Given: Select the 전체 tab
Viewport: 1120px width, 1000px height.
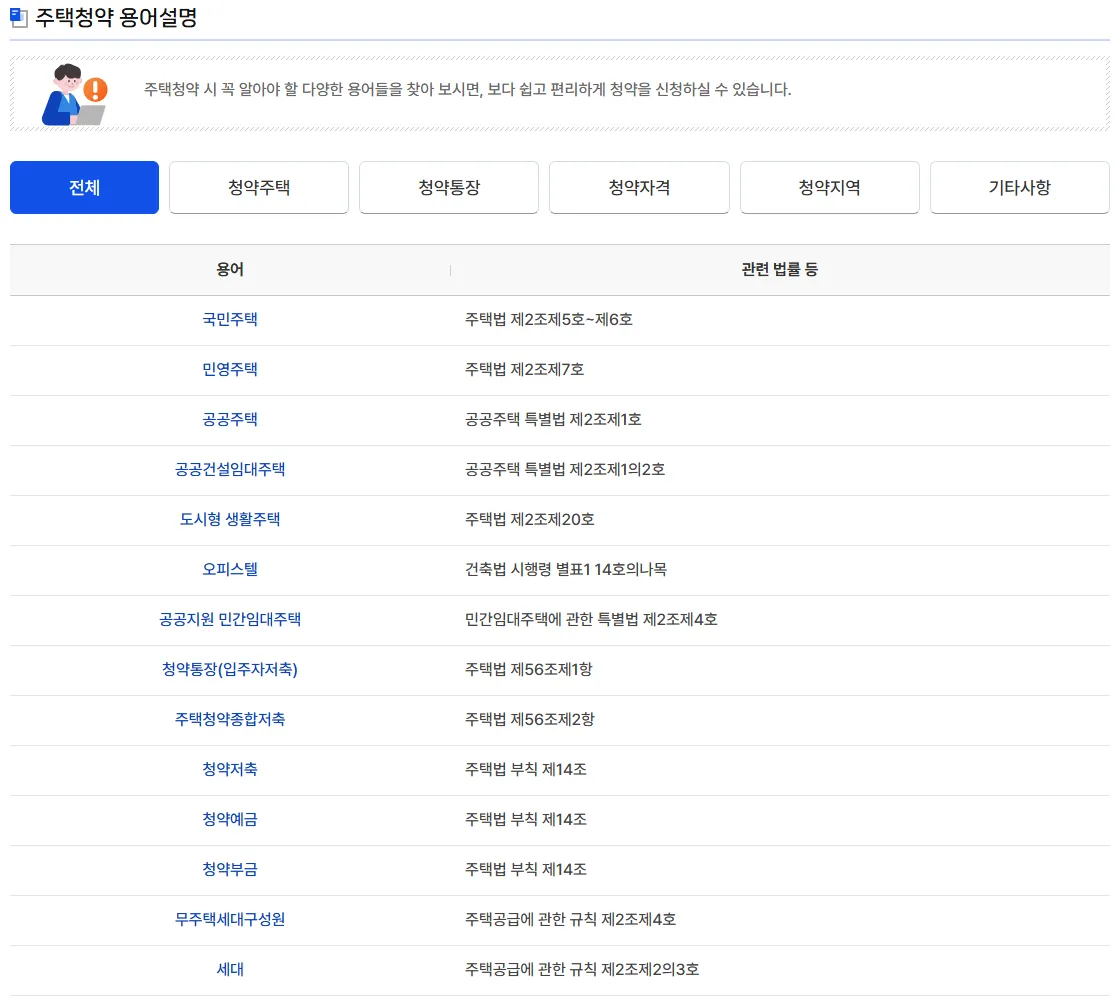Looking at the screenshot, I should pyautogui.click(x=84, y=187).
